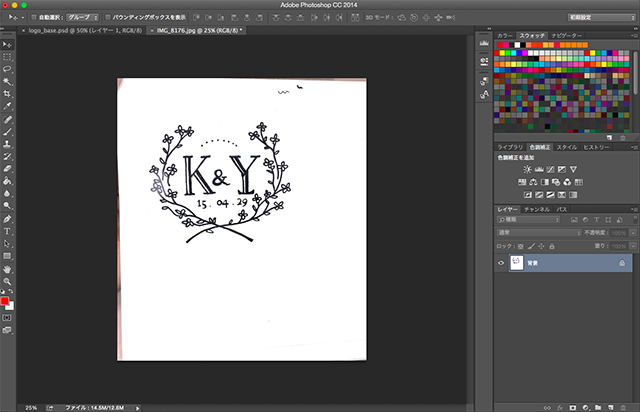Toggle lock transparent pixels in Layers
Viewport: 640px width, 412px height.
coord(520,246)
